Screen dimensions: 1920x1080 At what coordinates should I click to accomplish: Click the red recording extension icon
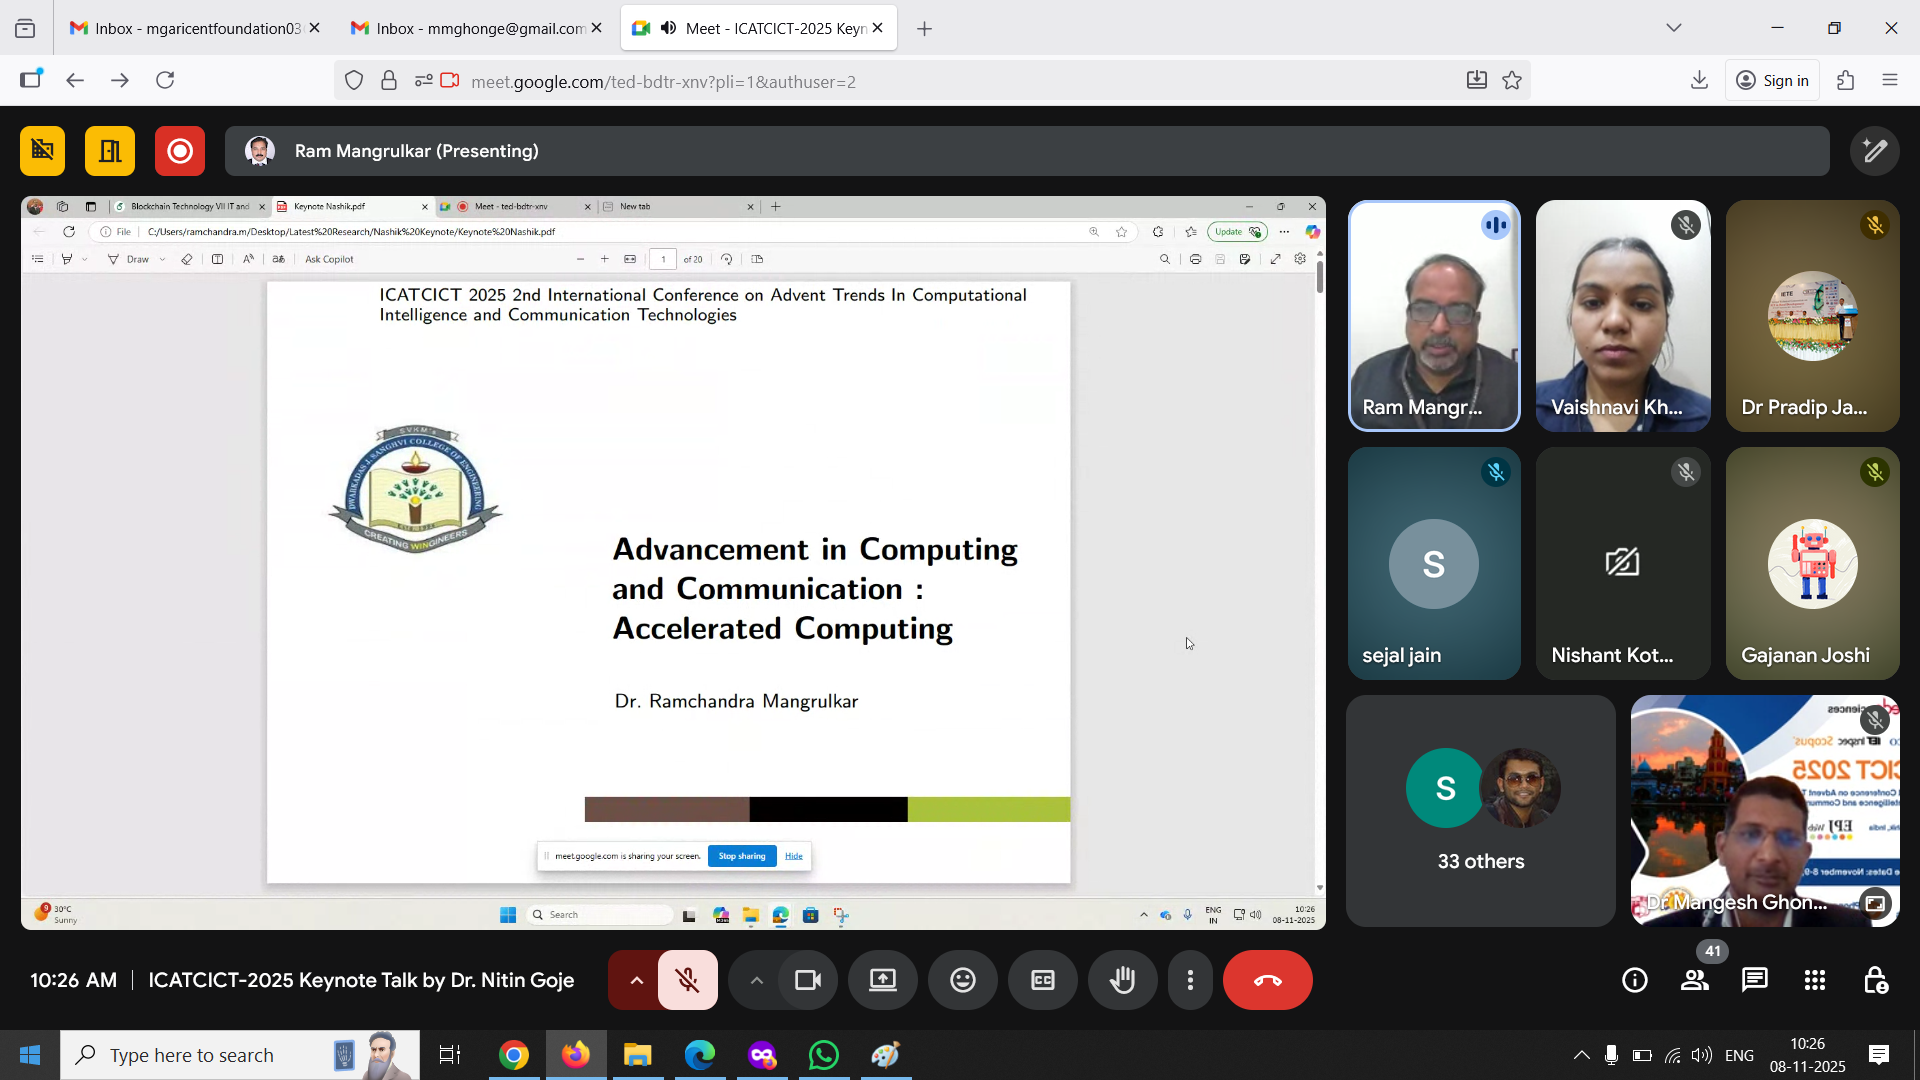pos(180,151)
